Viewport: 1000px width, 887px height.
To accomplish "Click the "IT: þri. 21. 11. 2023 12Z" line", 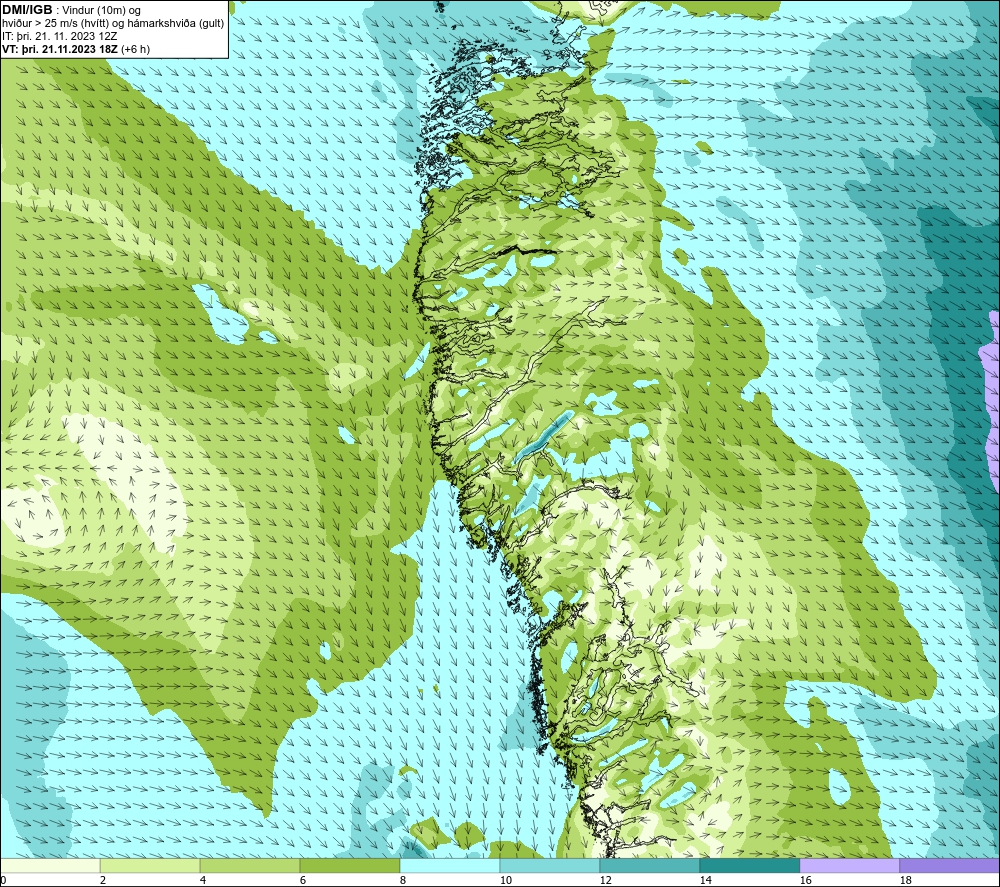I will pyautogui.click(x=60, y=36).
